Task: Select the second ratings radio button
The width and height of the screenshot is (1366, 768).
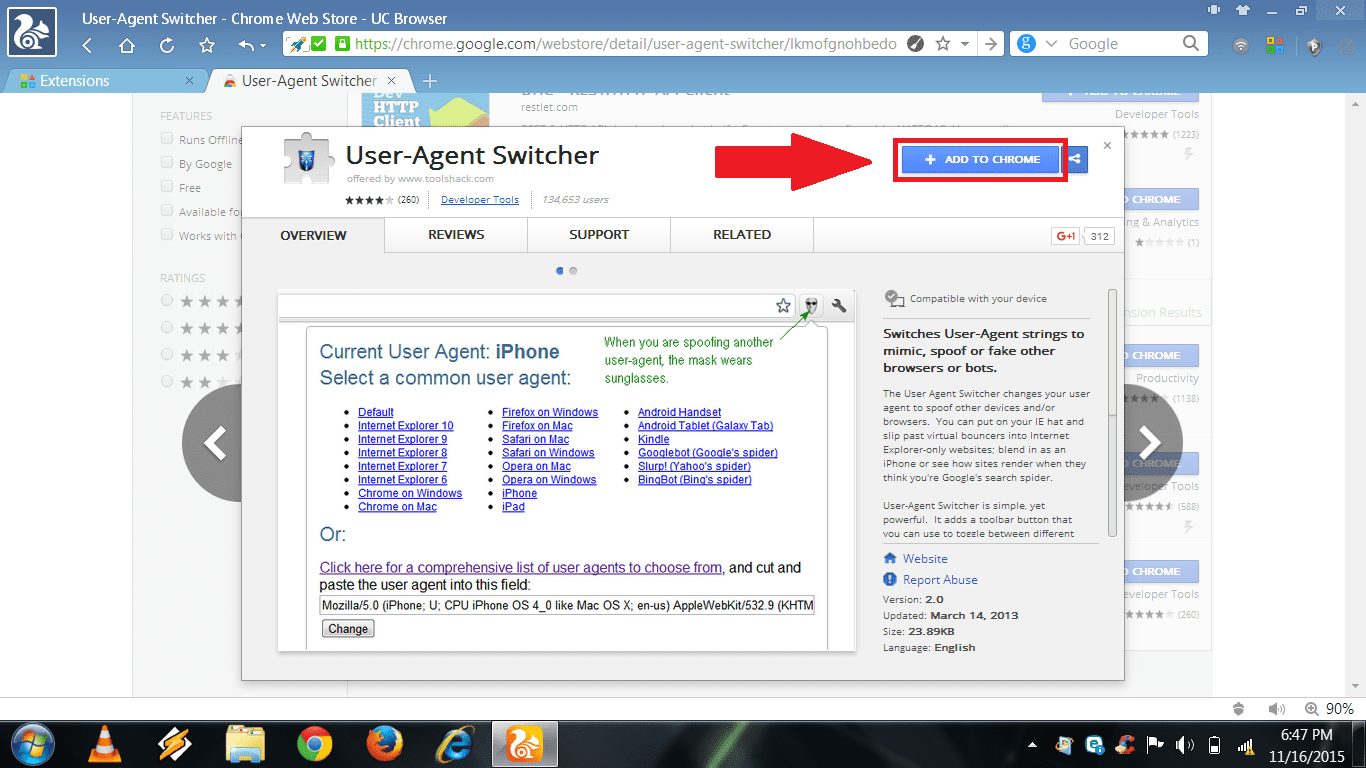Action: coord(167,328)
